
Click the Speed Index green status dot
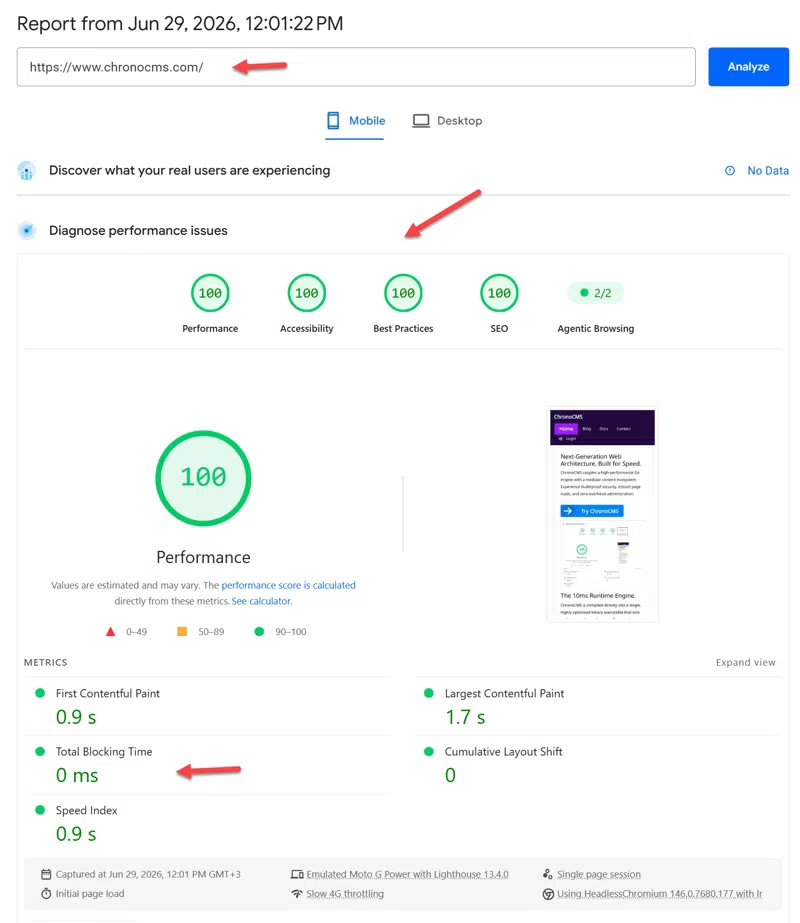[40, 809]
